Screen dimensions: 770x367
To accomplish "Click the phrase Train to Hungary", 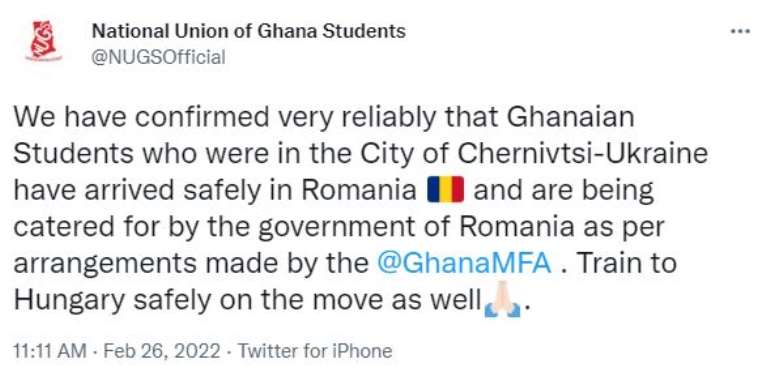I will [x=345, y=282].
